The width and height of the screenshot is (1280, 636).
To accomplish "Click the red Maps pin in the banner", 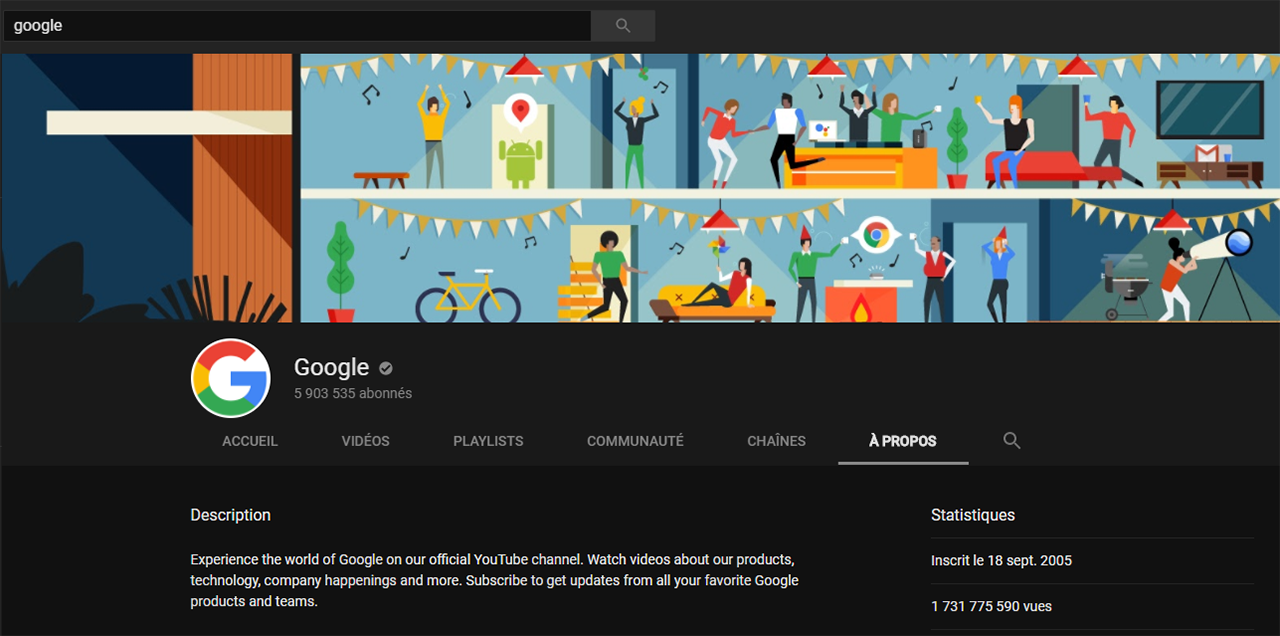I will point(518,111).
